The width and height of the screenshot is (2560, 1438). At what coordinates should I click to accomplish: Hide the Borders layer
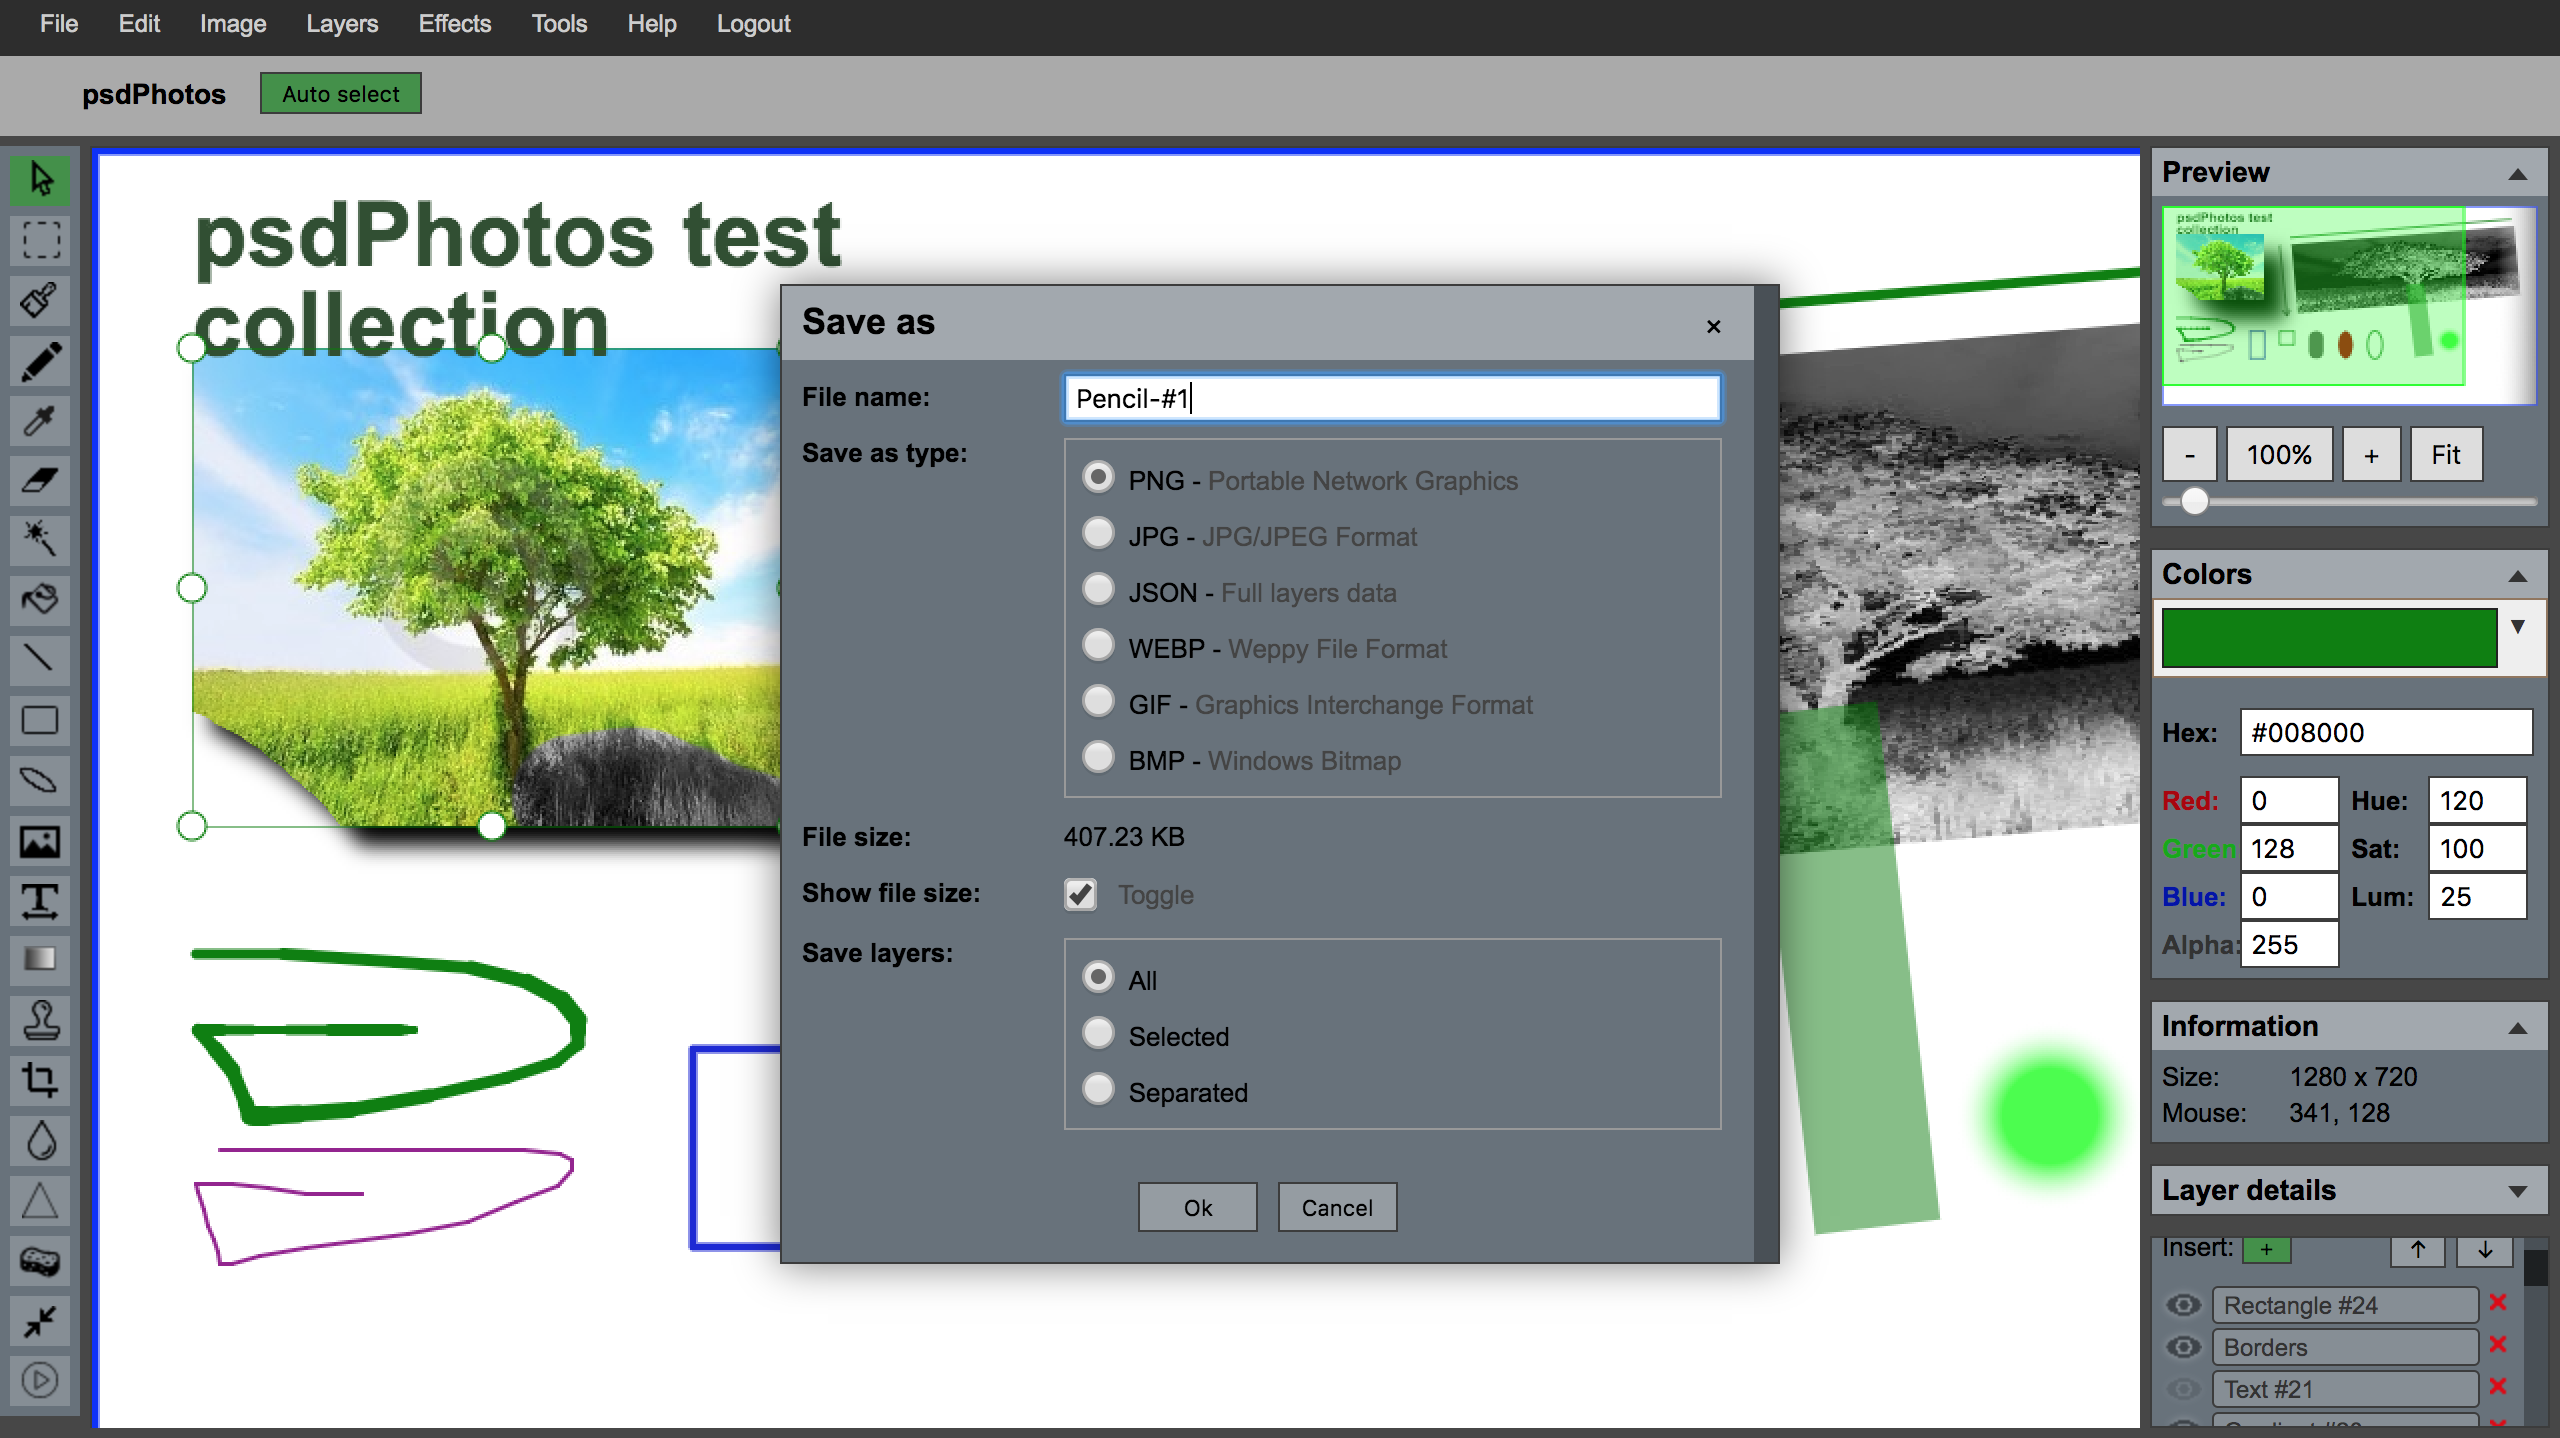coord(2183,1347)
